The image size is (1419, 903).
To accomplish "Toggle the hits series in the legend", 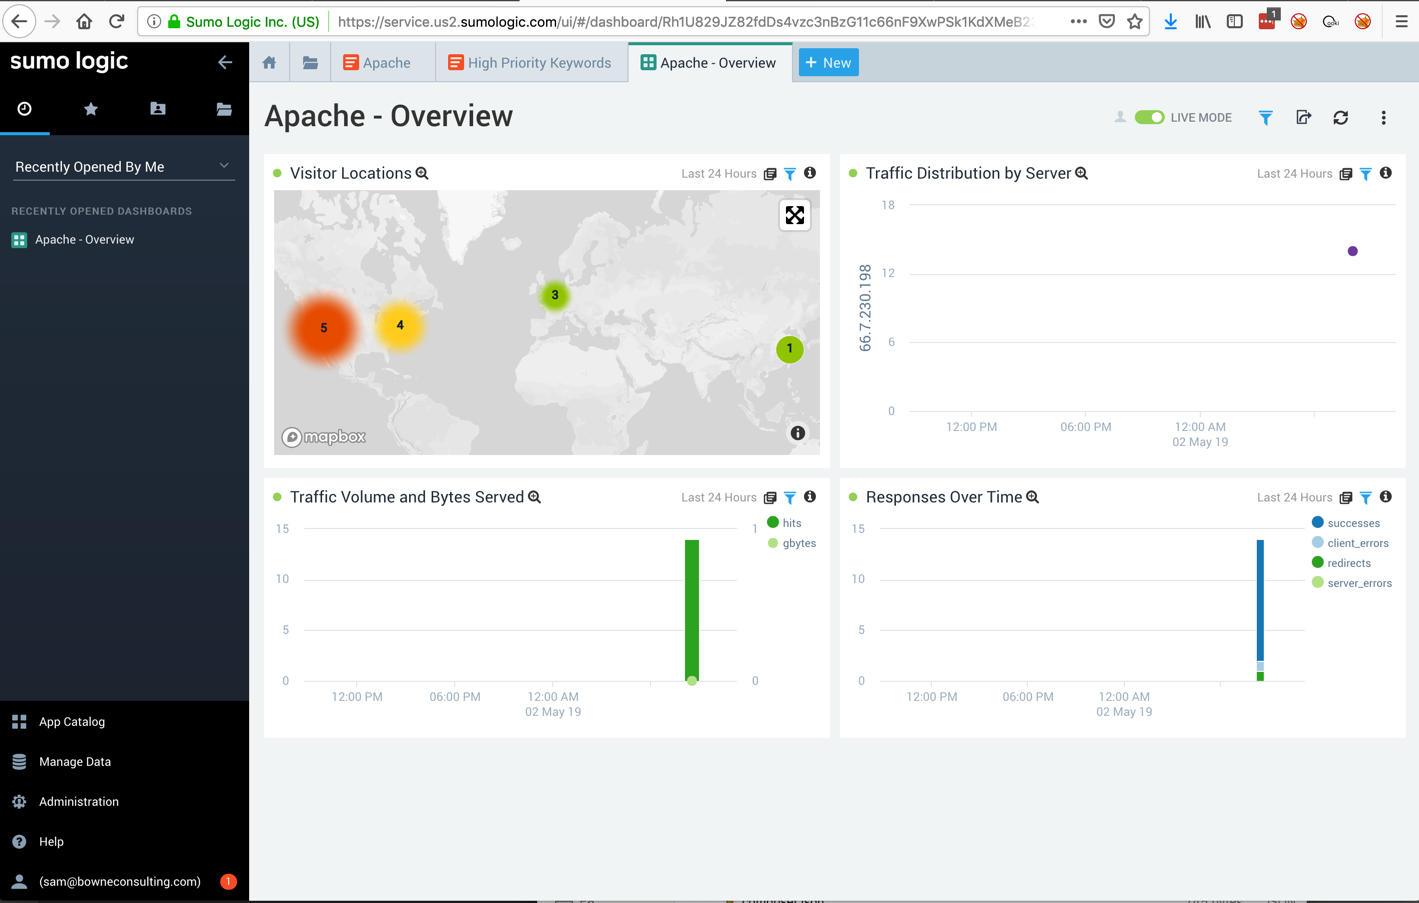I will 791,523.
